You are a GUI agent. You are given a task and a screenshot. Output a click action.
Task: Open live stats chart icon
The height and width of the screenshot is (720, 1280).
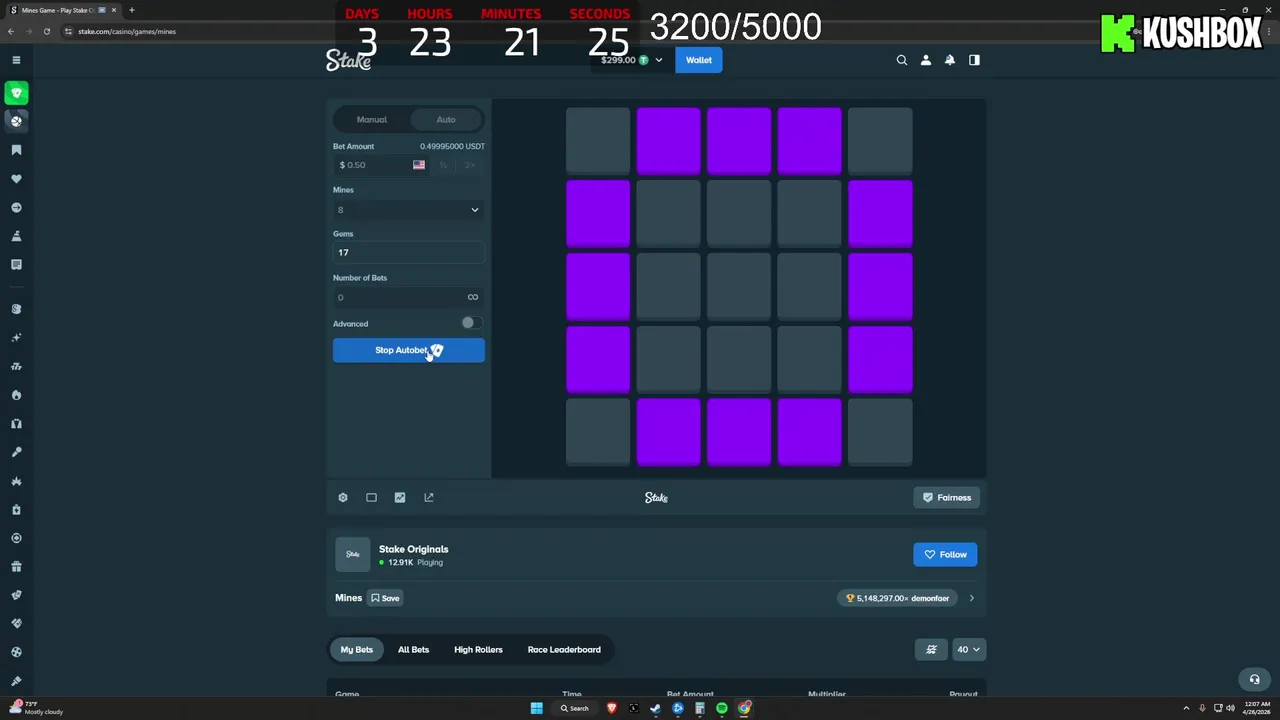[x=400, y=497]
